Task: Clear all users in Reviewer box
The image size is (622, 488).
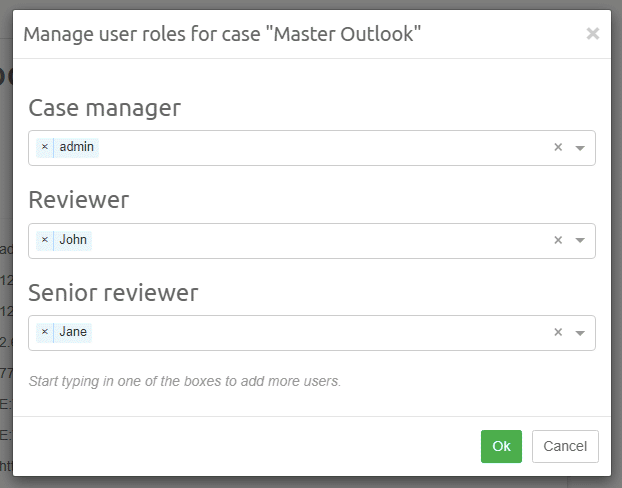Action: [558, 240]
